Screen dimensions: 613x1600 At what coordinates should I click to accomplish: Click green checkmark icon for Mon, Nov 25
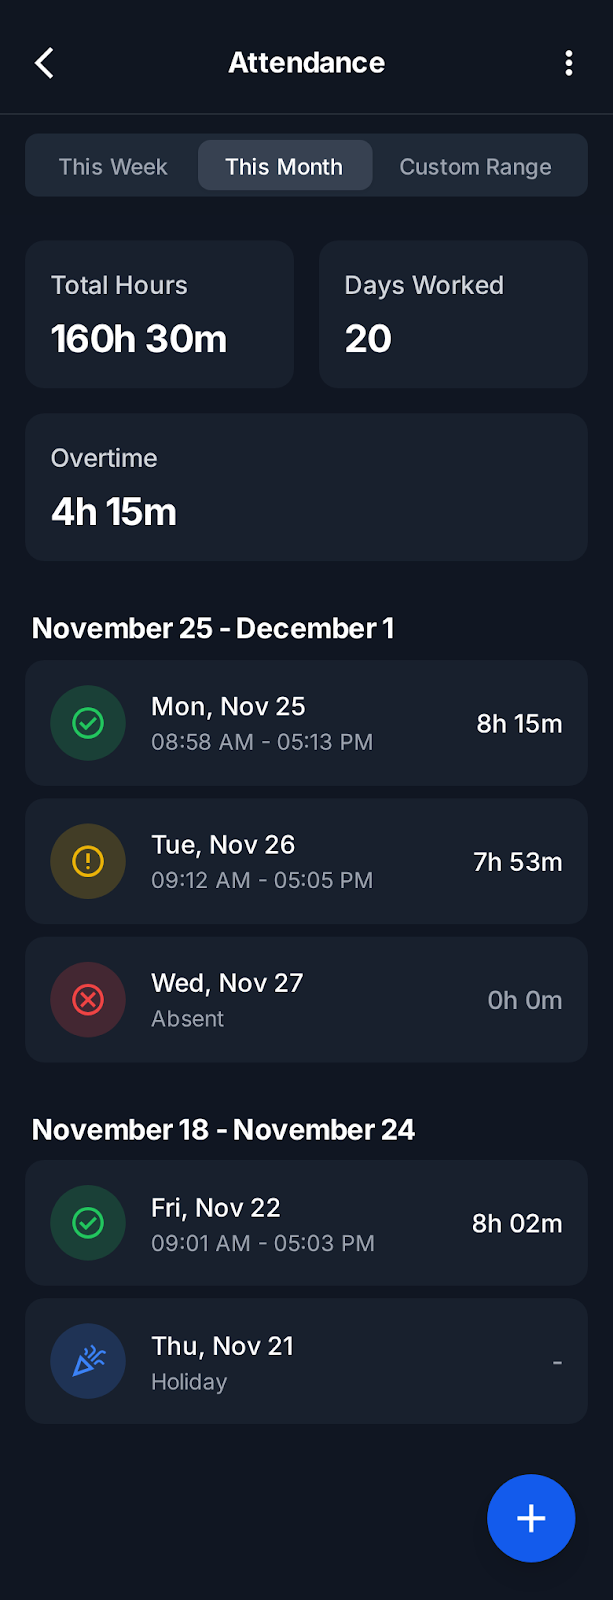(x=88, y=723)
